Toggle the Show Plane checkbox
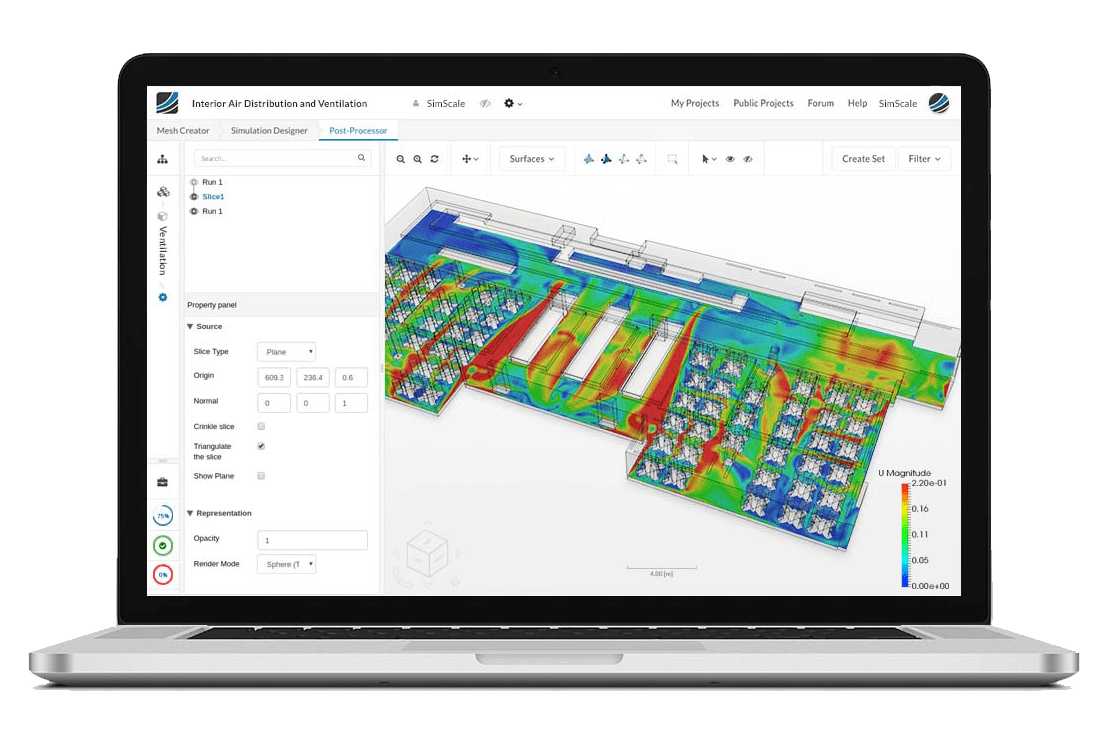Screen dimensions: 1104x750 click(261, 476)
